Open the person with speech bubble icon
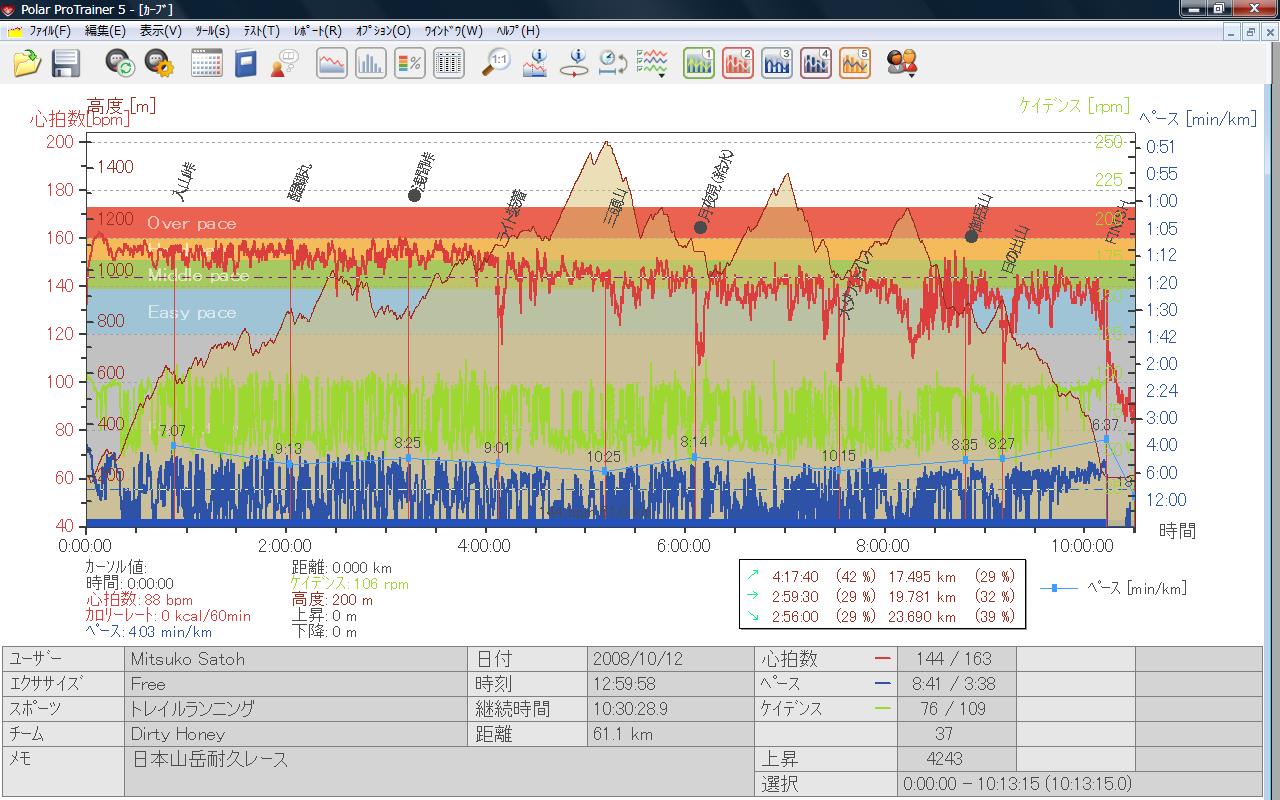This screenshot has width=1280, height=800. 283,64
